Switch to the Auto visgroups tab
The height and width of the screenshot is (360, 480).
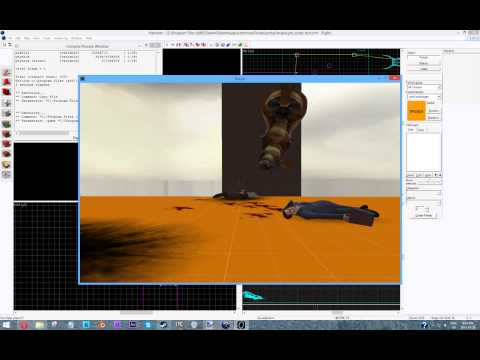coord(421,130)
